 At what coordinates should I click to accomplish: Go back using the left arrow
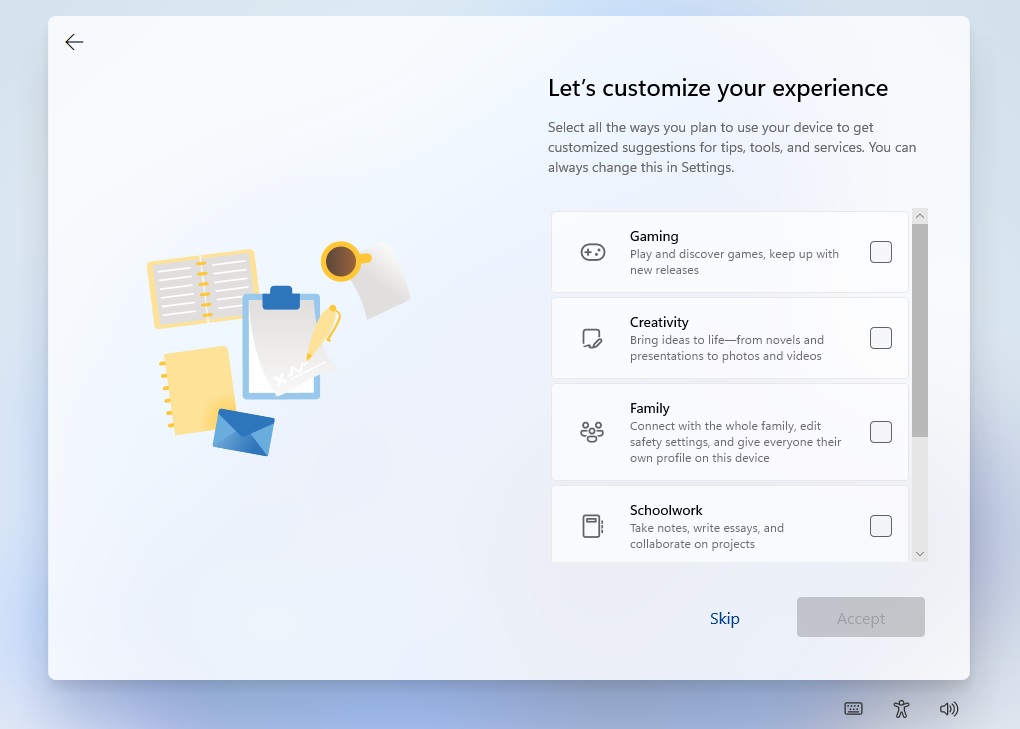[74, 42]
